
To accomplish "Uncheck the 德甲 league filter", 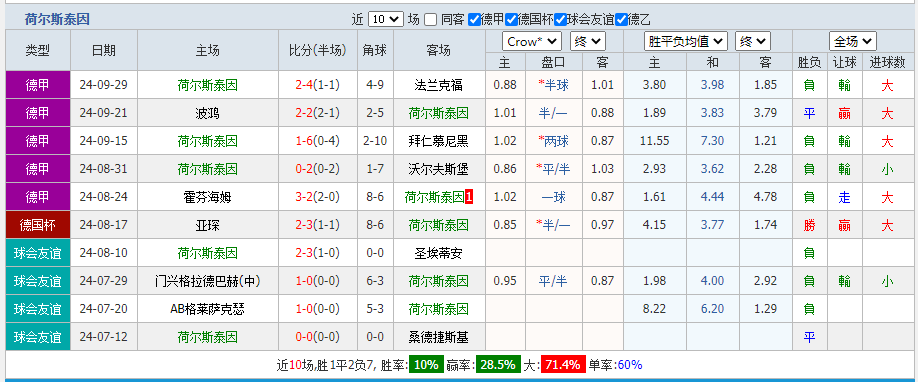I will coord(474,19).
